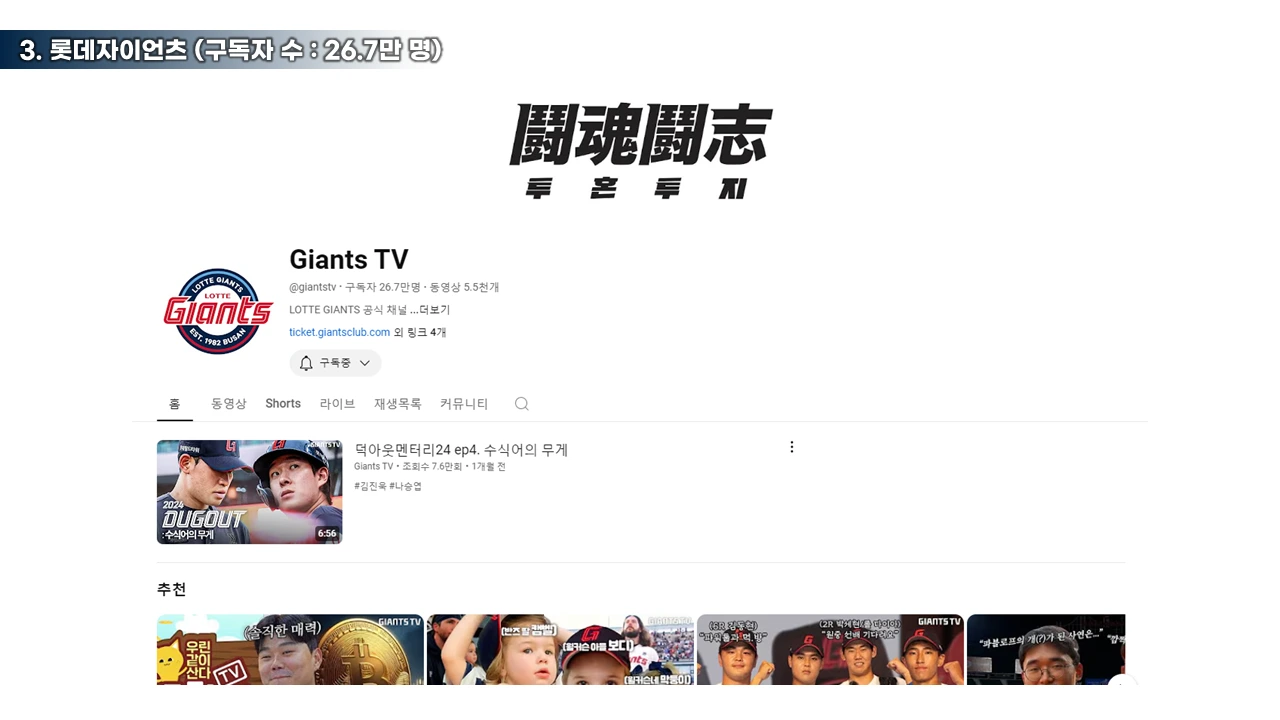Open the 라이브 live tab
Image resolution: width=1280 pixels, height=720 pixels.
coord(337,403)
